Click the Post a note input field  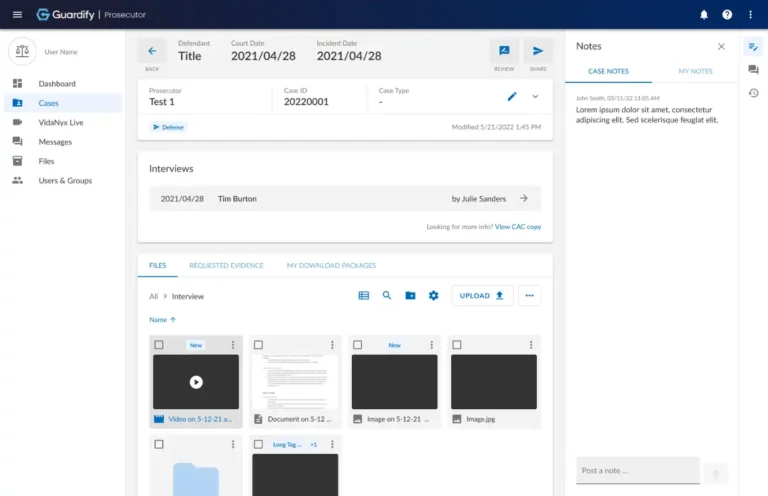[637, 470]
